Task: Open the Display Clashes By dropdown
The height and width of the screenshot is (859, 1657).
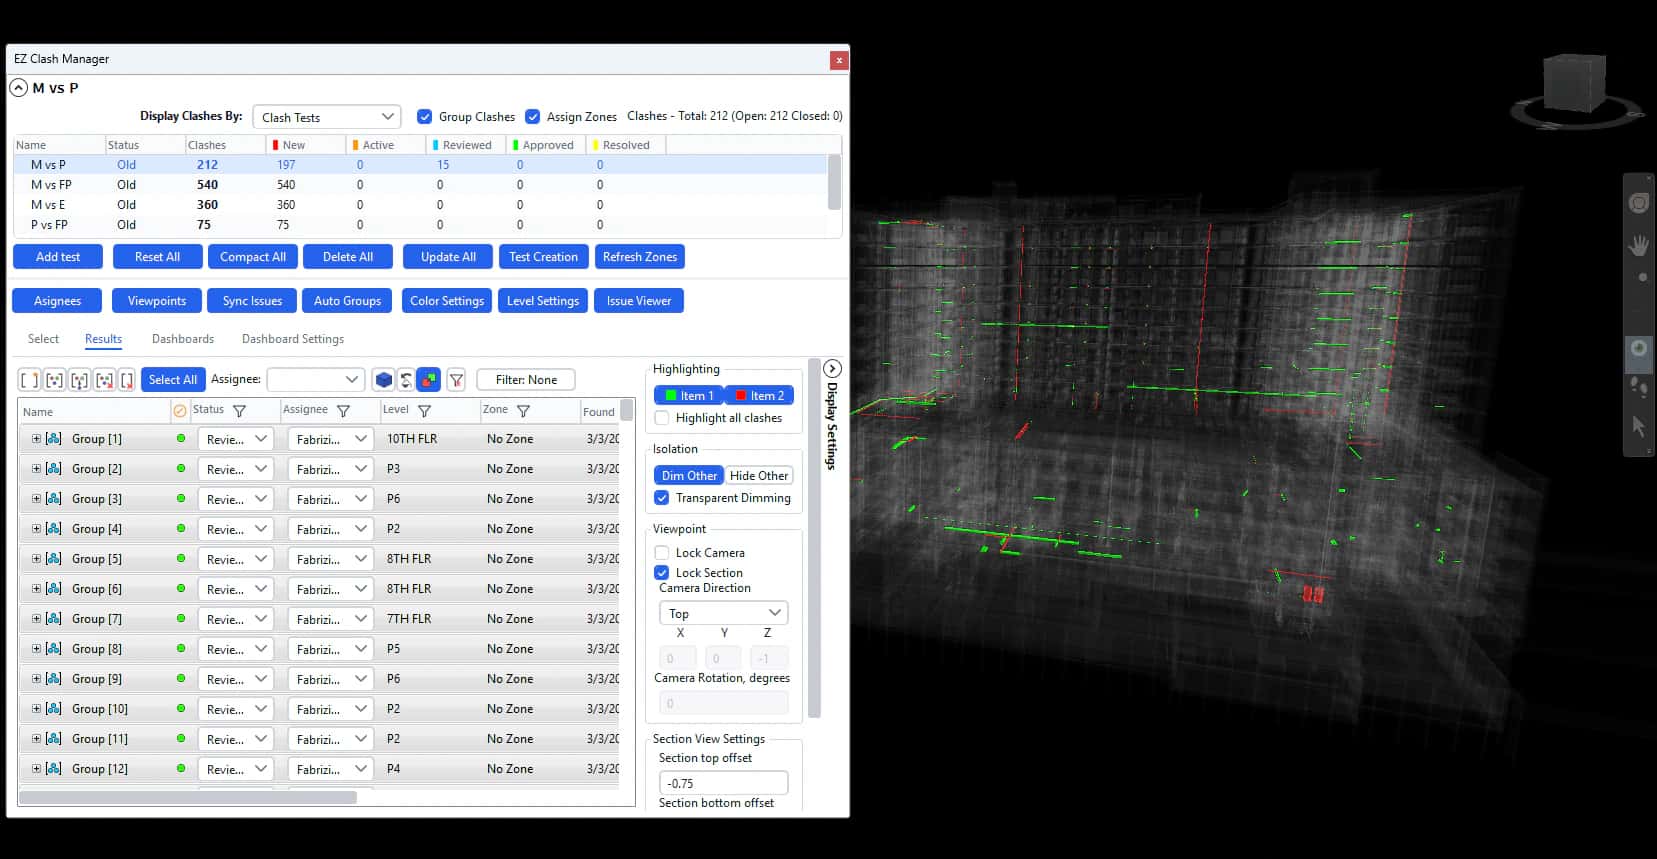Action: coord(326,117)
